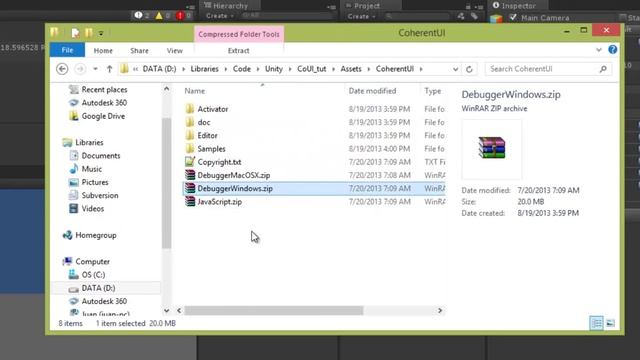
Task: Open Google Drive in navigation pane
Action: tap(103, 116)
